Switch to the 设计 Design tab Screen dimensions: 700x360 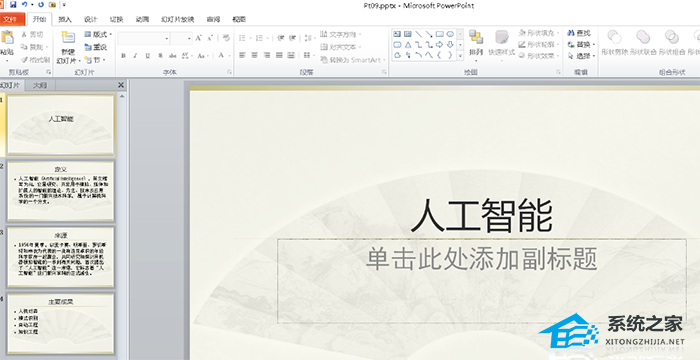[x=91, y=19]
